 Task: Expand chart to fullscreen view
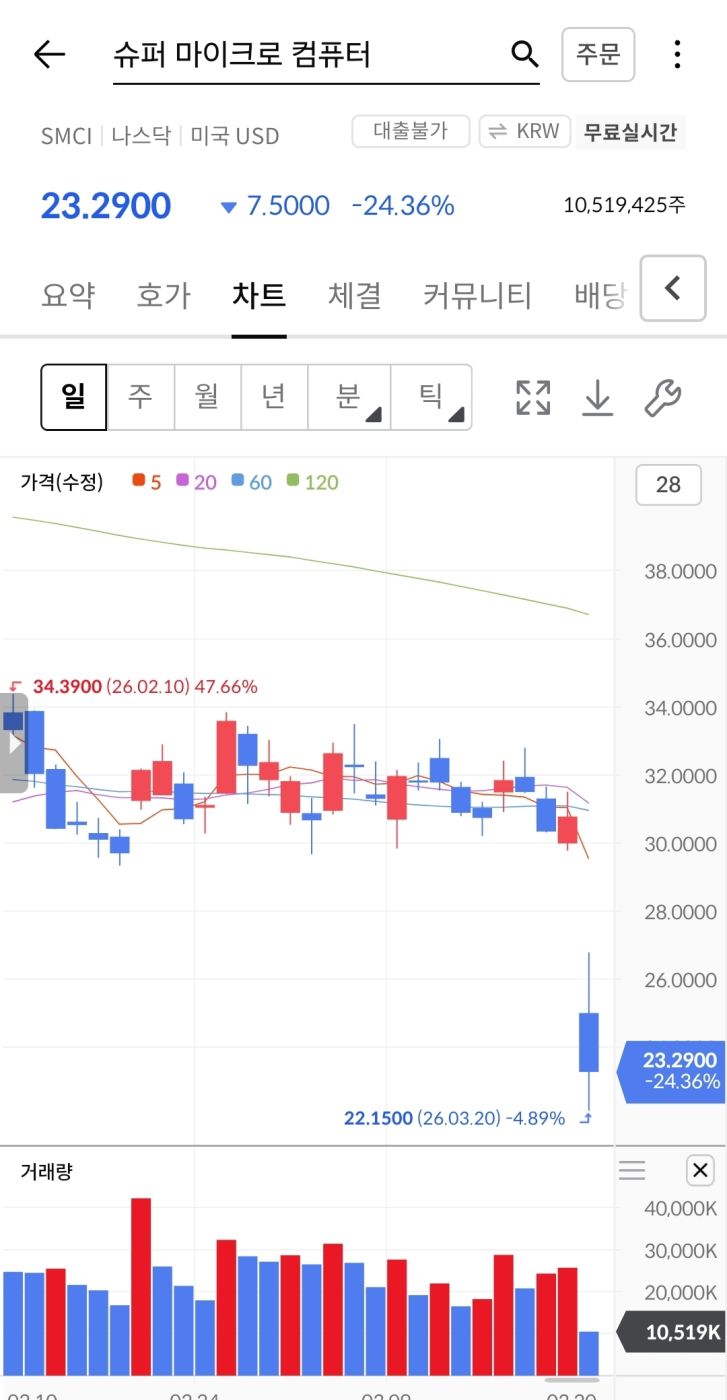pyautogui.click(x=533, y=397)
